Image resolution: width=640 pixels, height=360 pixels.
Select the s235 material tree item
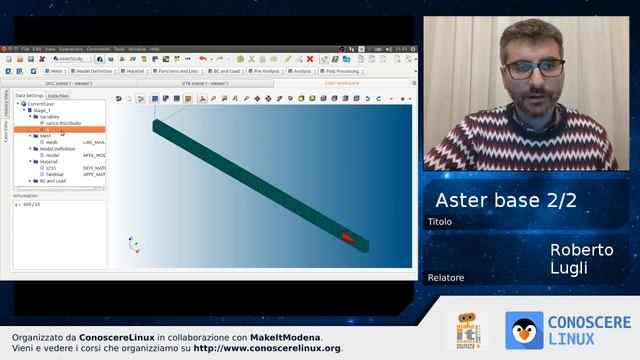coord(51,168)
